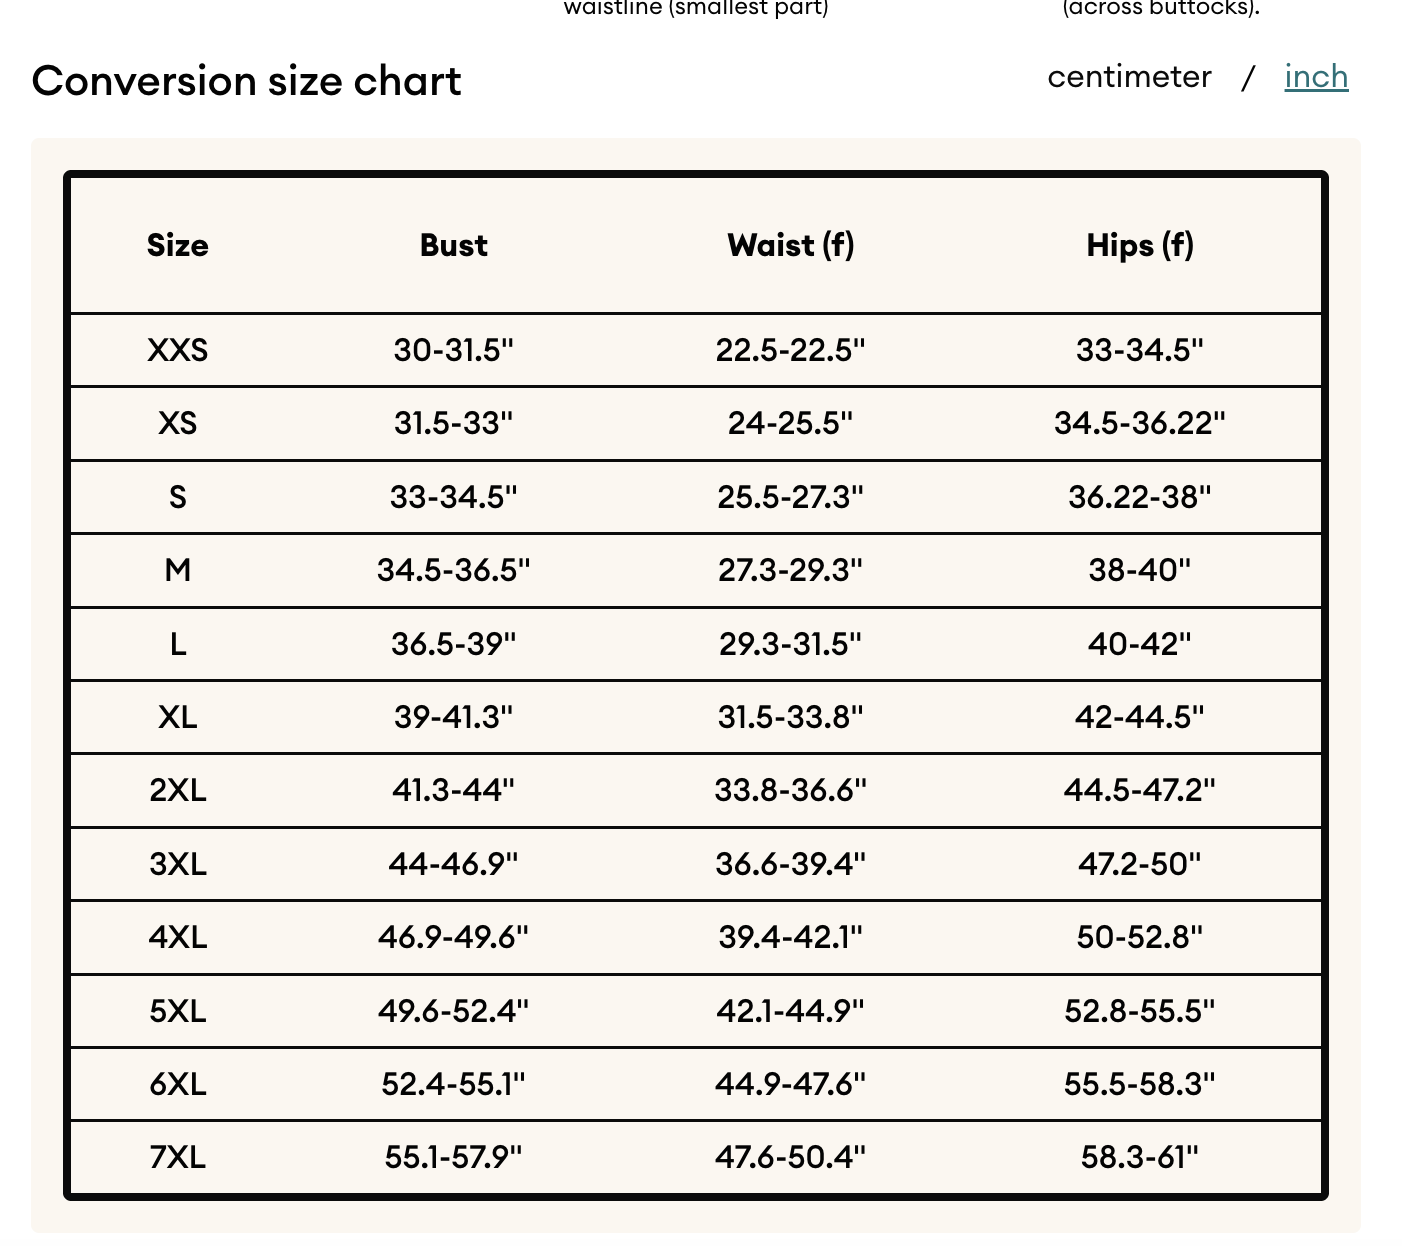Select the Waist (f) column header
The image size is (1402, 1246).
pyautogui.click(x=791, y=245)
